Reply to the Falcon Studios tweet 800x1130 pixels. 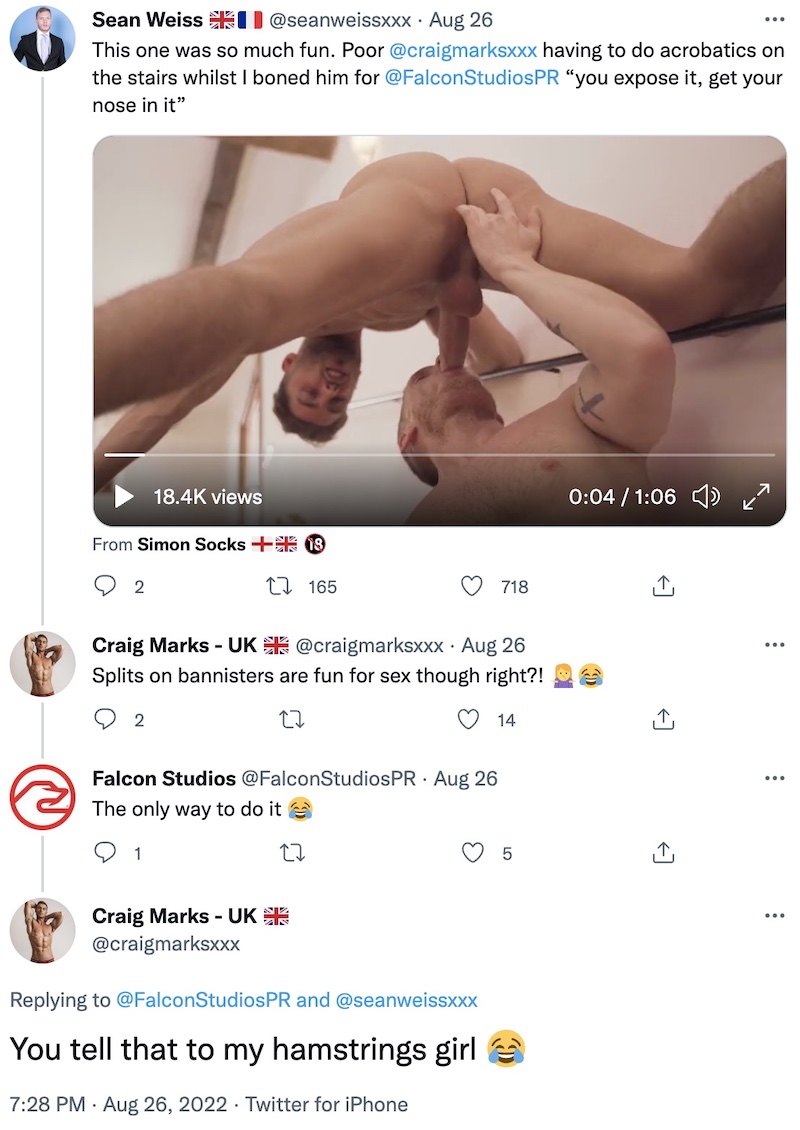(106, 853)
